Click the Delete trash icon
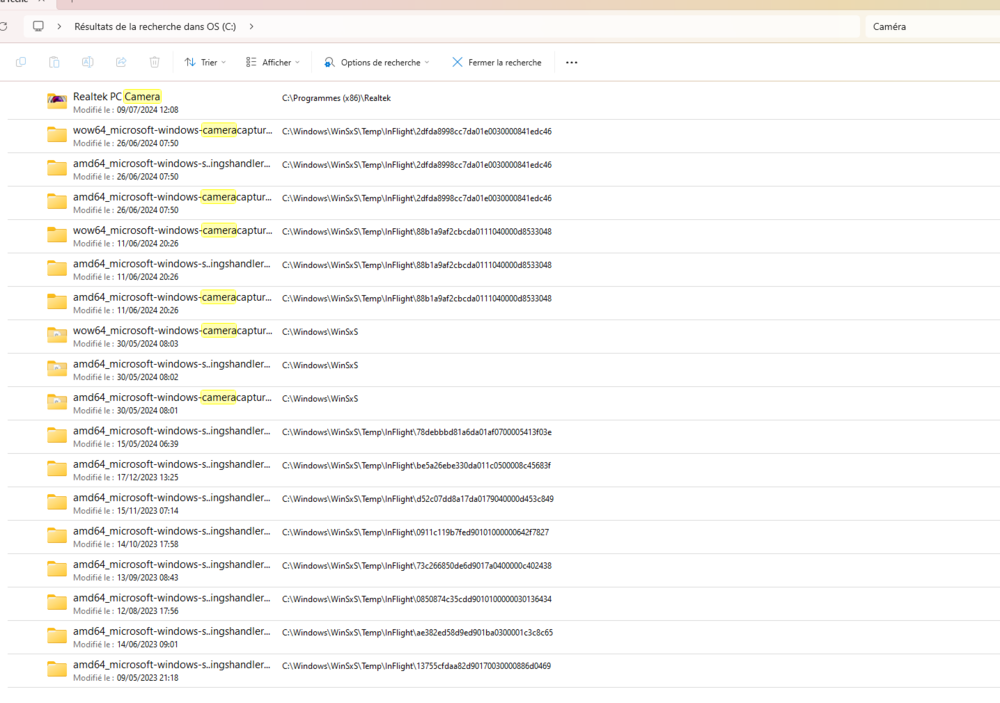The image size is (1000, 703). point(155,62)
